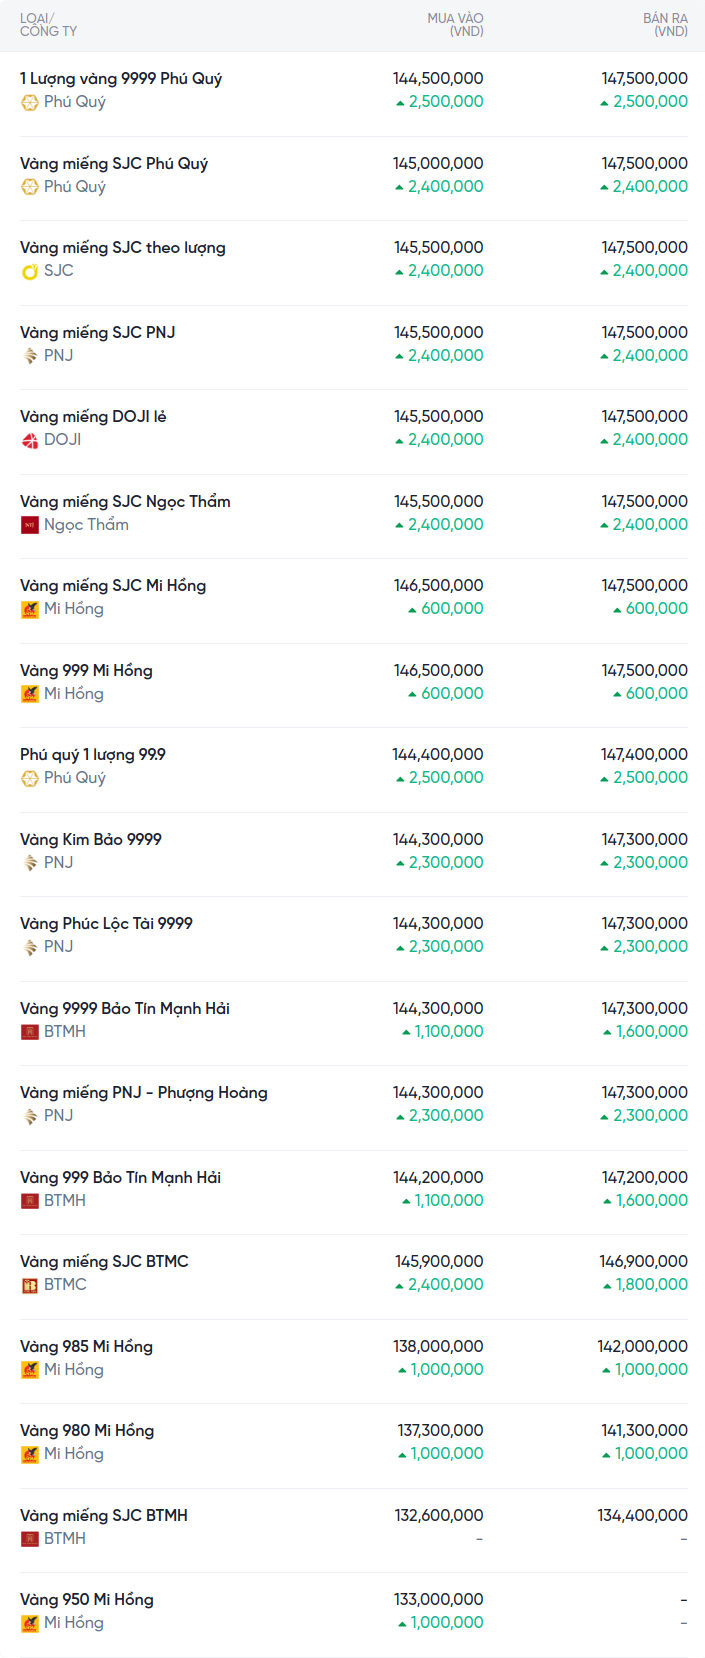Click the LOẠI/CÔNG TY column header
Viewport: 705px width, 1658px height.
point(48,25)
